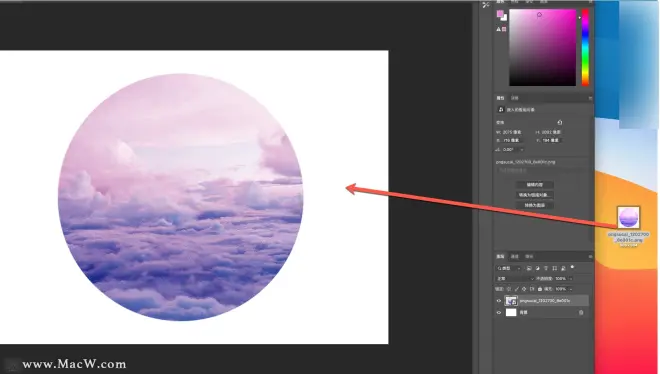Click the shape layer filter icon

tap(555, 268)
